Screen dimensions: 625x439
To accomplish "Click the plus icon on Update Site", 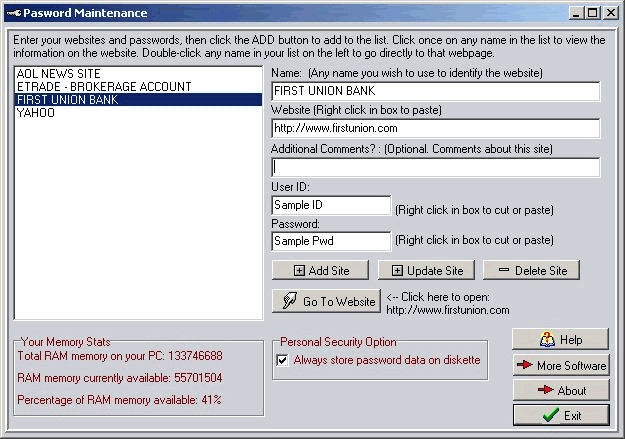I will 397,271.
